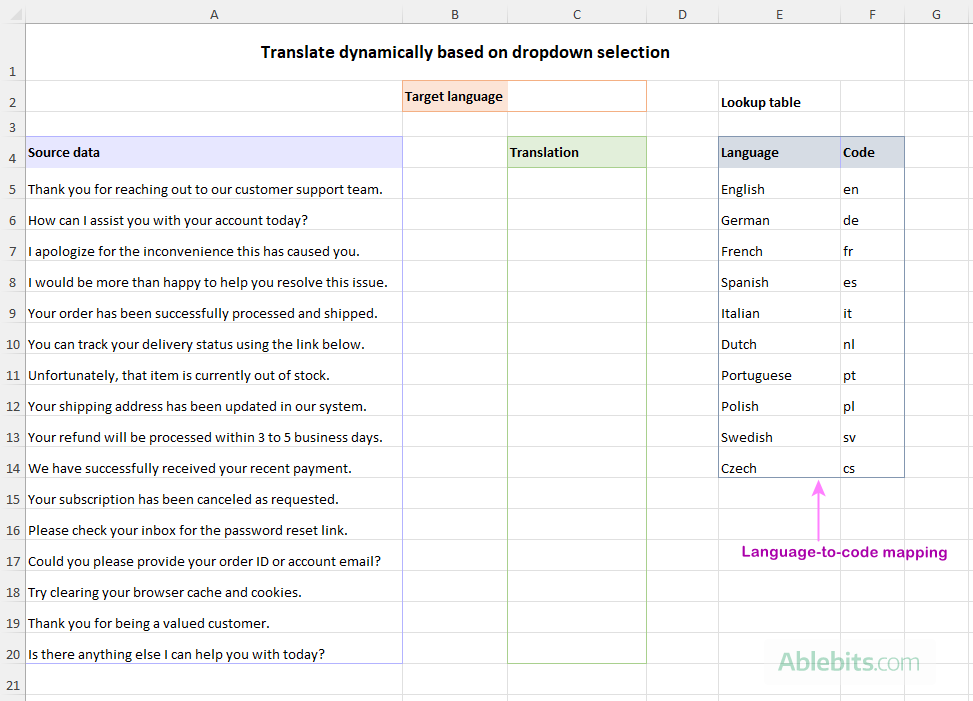
Task: Click 'Unfortunately, that item is currently out' cell
Action: [214, 370]
